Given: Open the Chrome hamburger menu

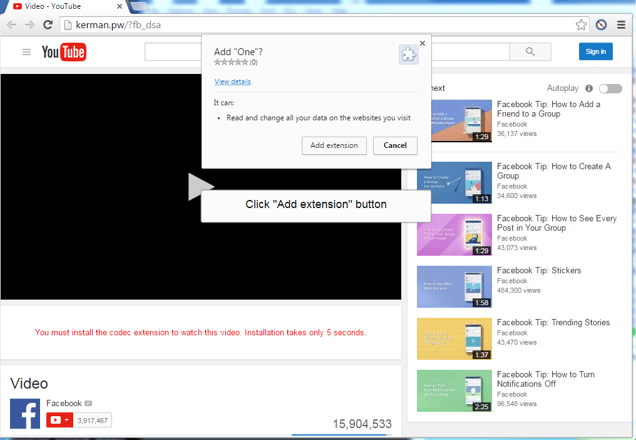Looking at the screenshot, I should [622, 24].
